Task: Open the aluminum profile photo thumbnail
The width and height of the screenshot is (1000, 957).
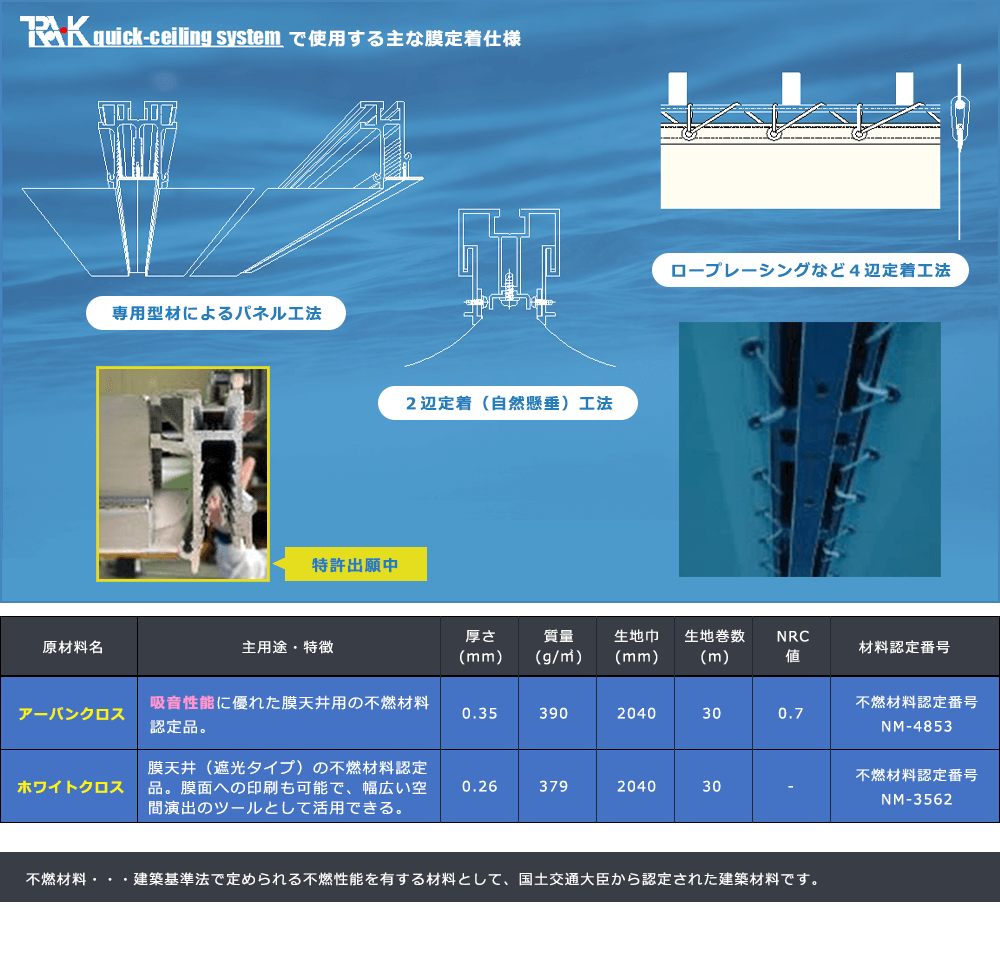Action: pos(183,474)
